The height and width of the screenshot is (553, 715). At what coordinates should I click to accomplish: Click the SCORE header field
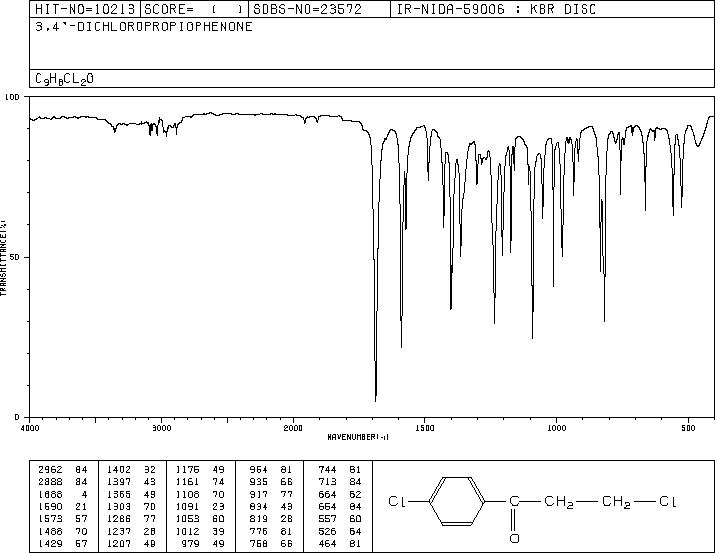click(x=194, y=9)
